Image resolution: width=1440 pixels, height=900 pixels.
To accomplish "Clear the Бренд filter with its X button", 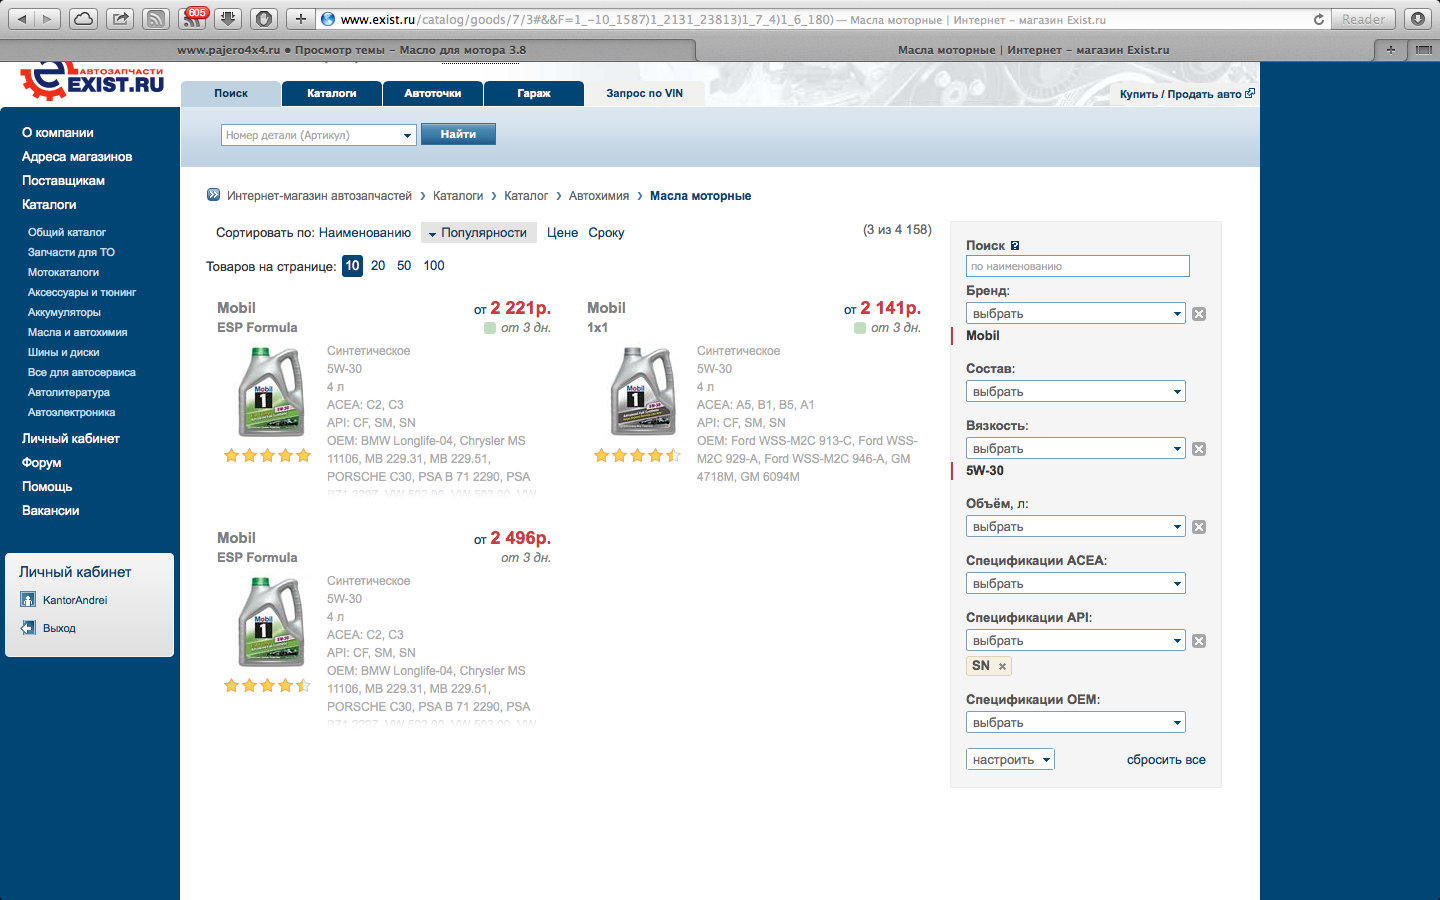I will pyautogui.click(x=1199, y=314).
